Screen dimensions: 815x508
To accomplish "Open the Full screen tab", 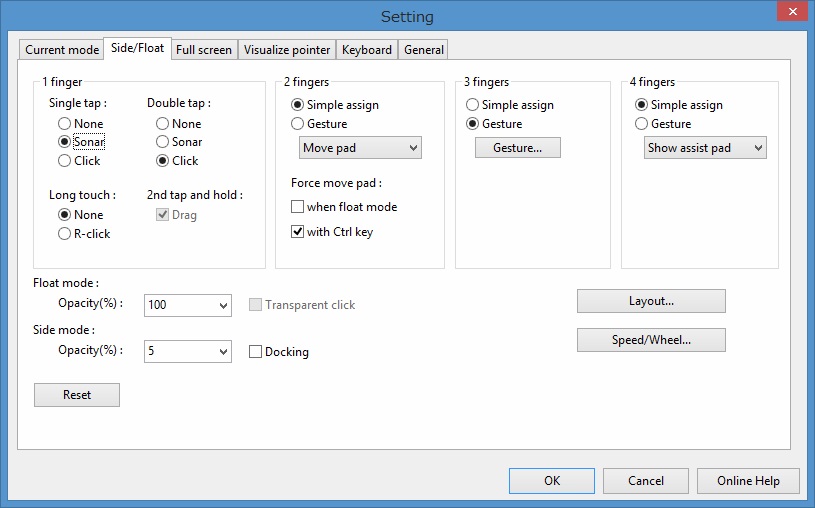I will coord(203,49).
